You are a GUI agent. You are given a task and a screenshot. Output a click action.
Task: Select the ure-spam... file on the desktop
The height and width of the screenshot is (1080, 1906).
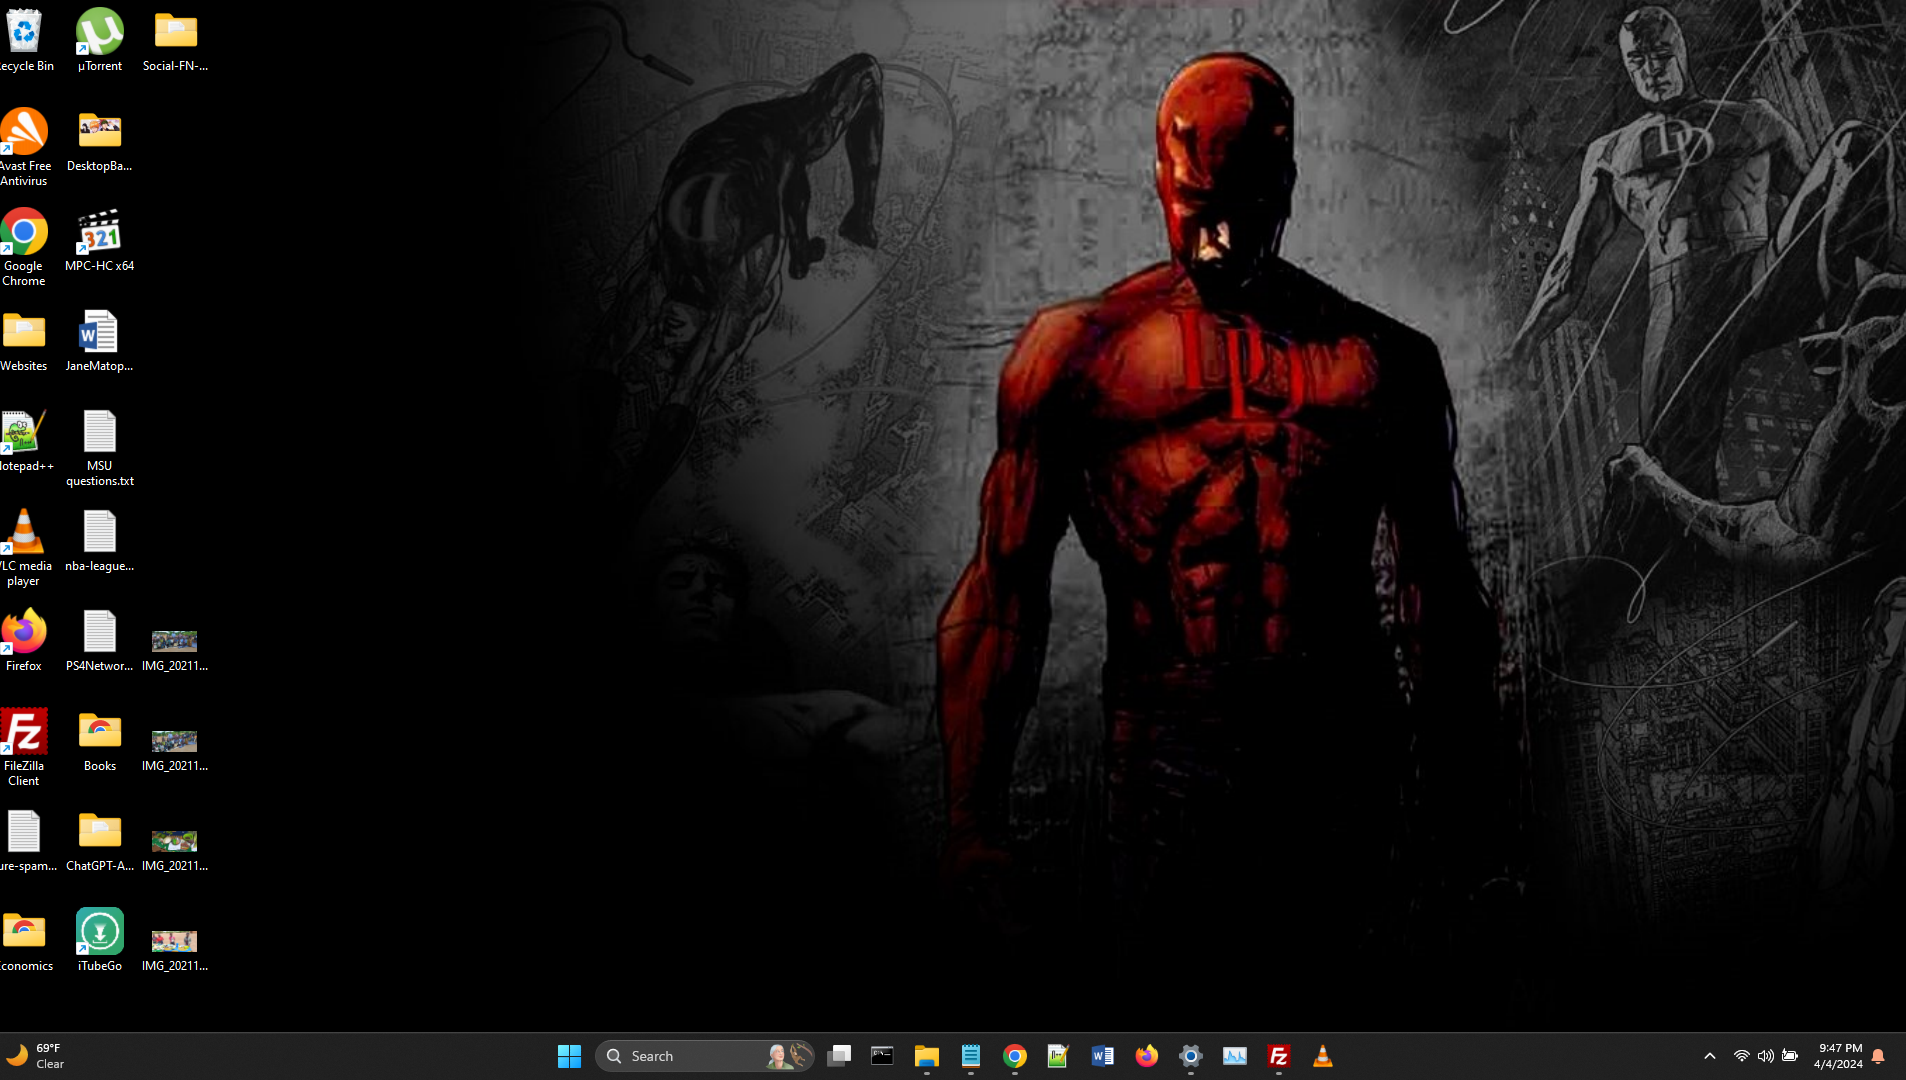24,840
